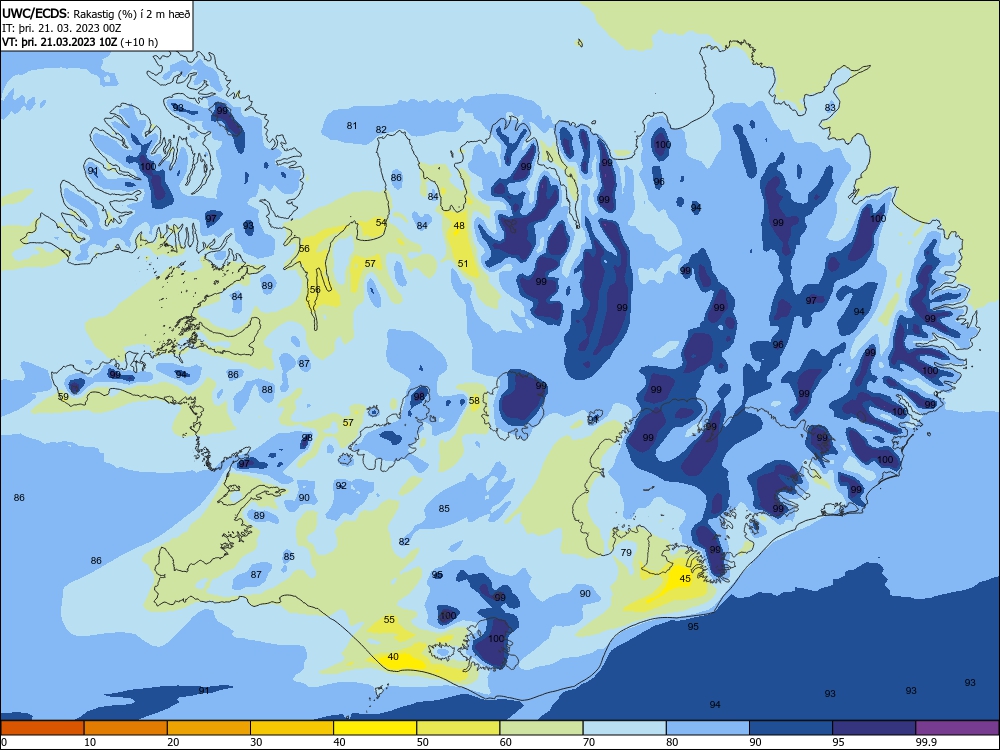Click the 'UWC/ECDS' title text
The width and height of the screenshot is (1000, 750).
click(x=32, y=13)
